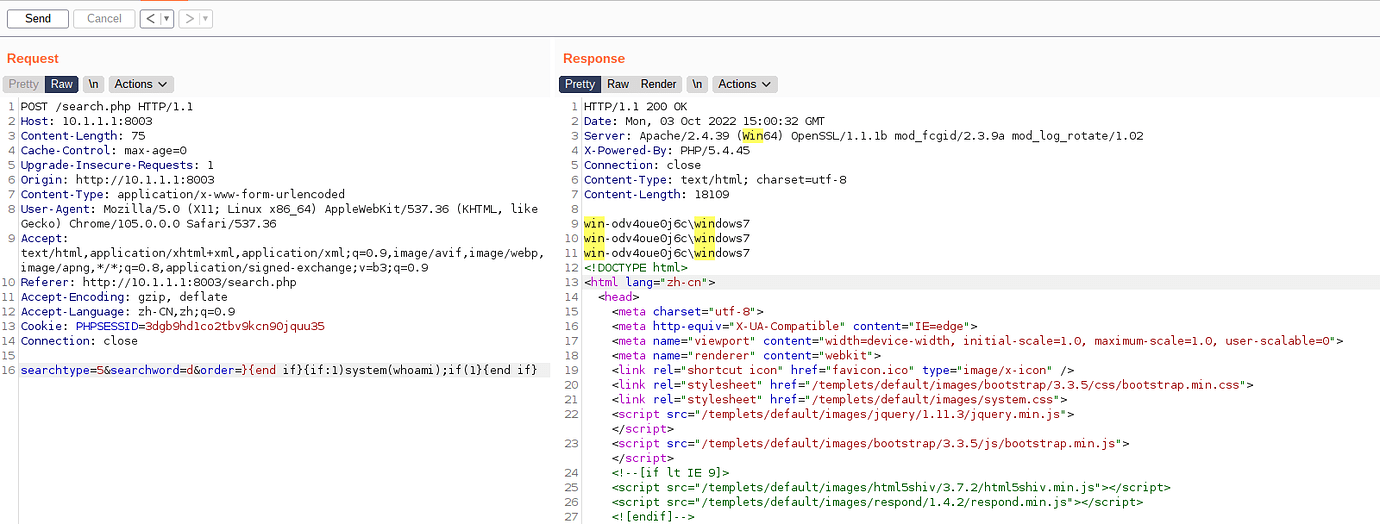1380x524 pixels.
Task: Click the "Connection: close" request header
Action: 80,341
